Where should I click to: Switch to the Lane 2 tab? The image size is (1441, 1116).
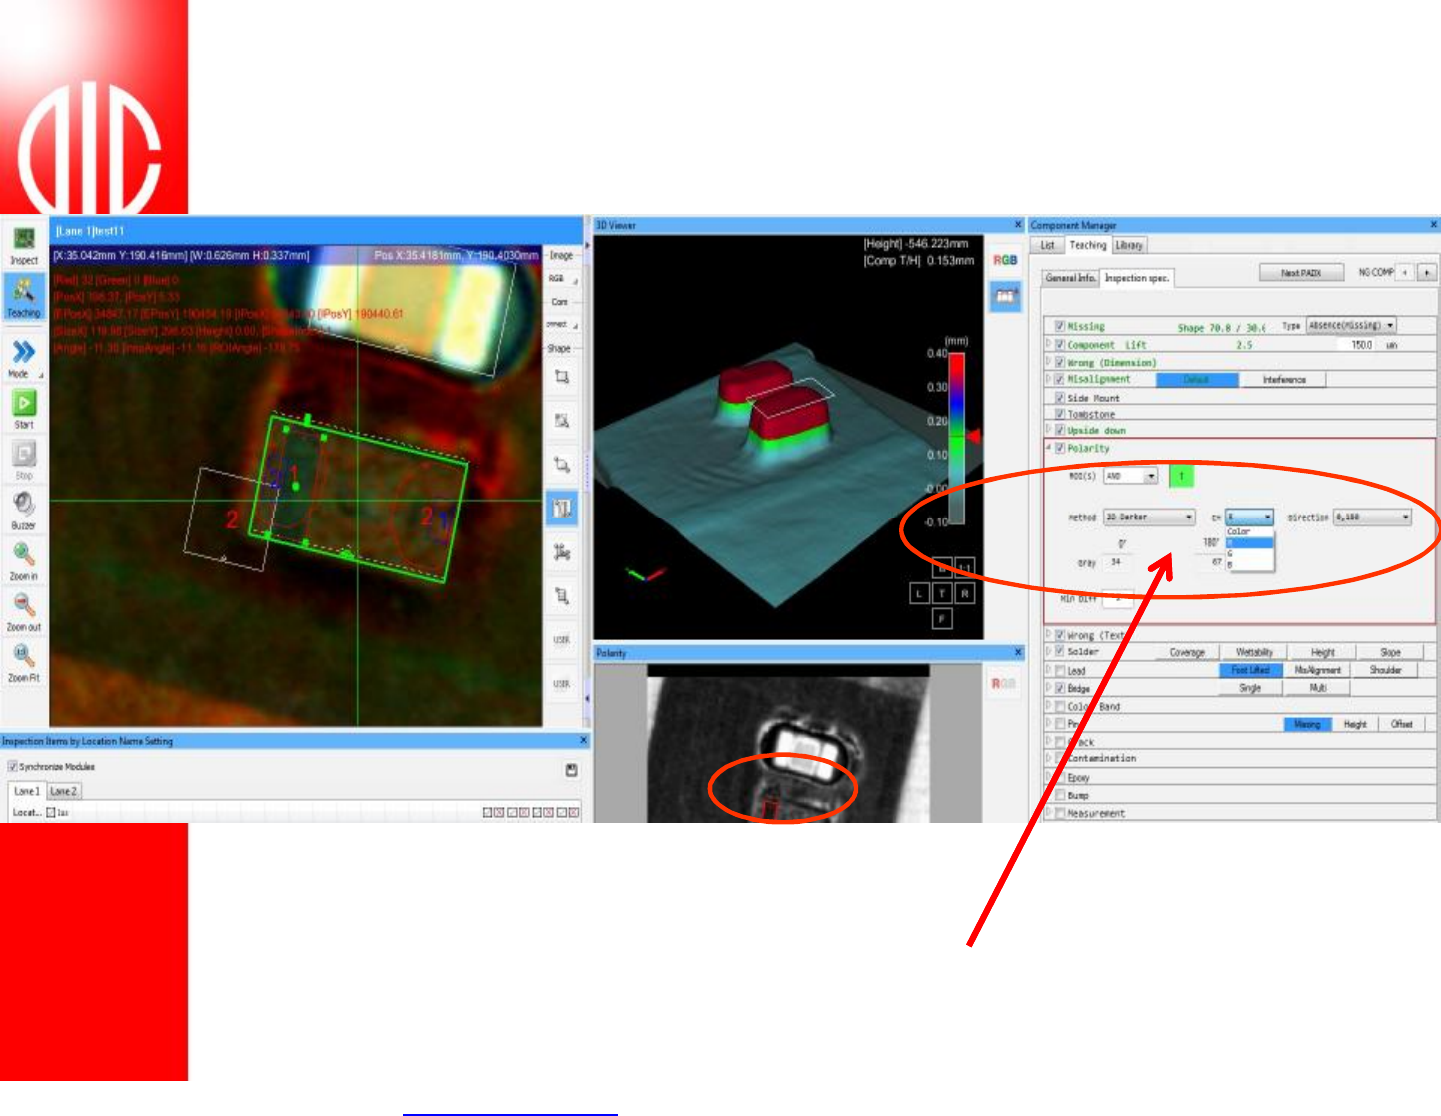coord(63,791)
